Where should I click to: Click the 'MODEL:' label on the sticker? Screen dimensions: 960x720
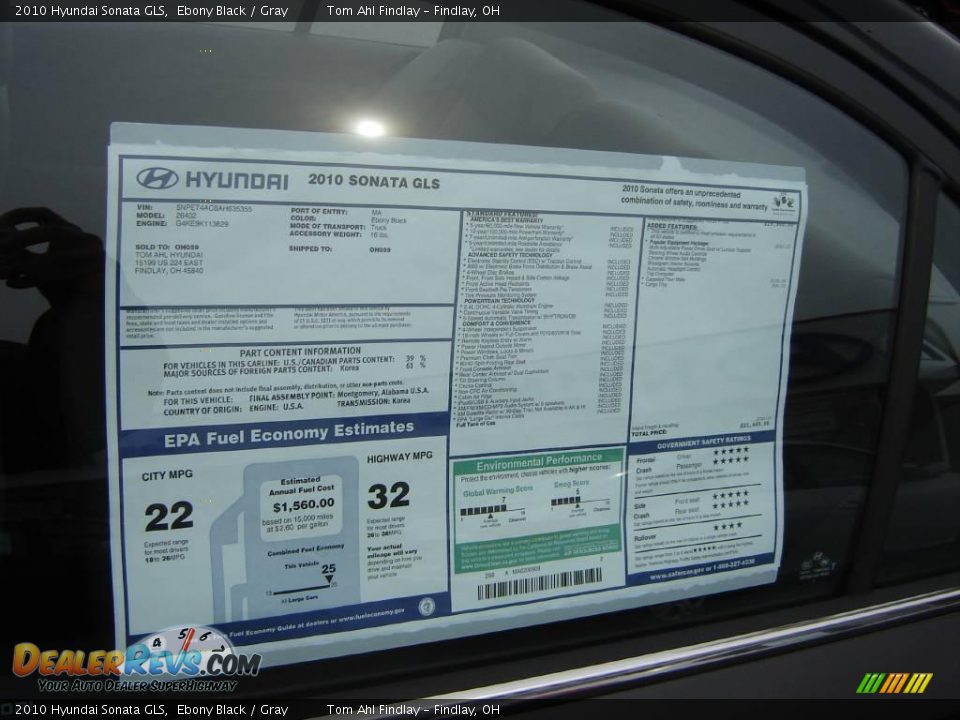click(150, 216)
